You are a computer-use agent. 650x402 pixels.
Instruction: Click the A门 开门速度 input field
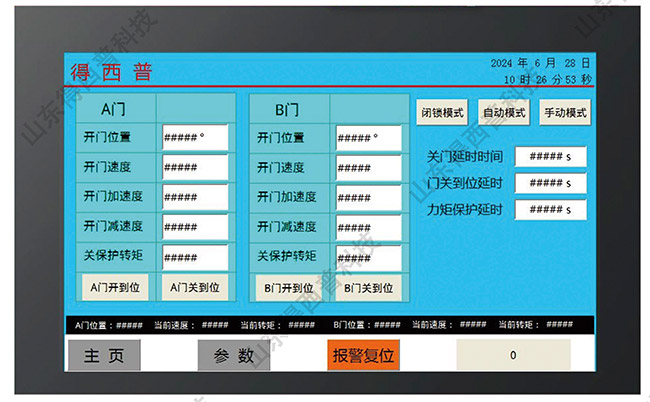[x=195, y=168]
